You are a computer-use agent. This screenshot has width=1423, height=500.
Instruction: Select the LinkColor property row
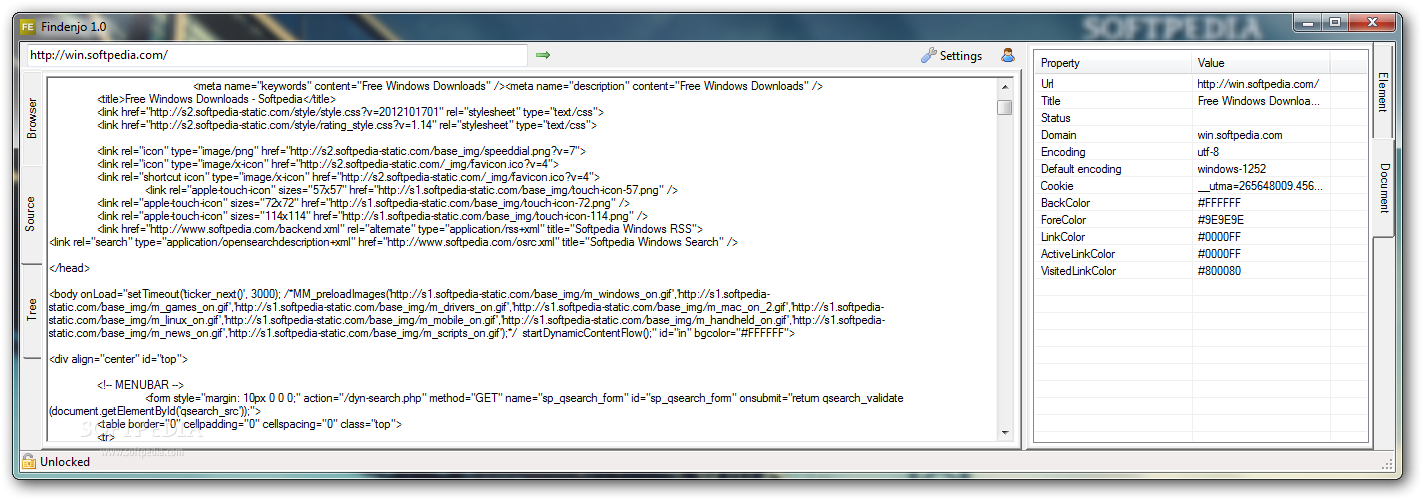(x=1201, y=237)
